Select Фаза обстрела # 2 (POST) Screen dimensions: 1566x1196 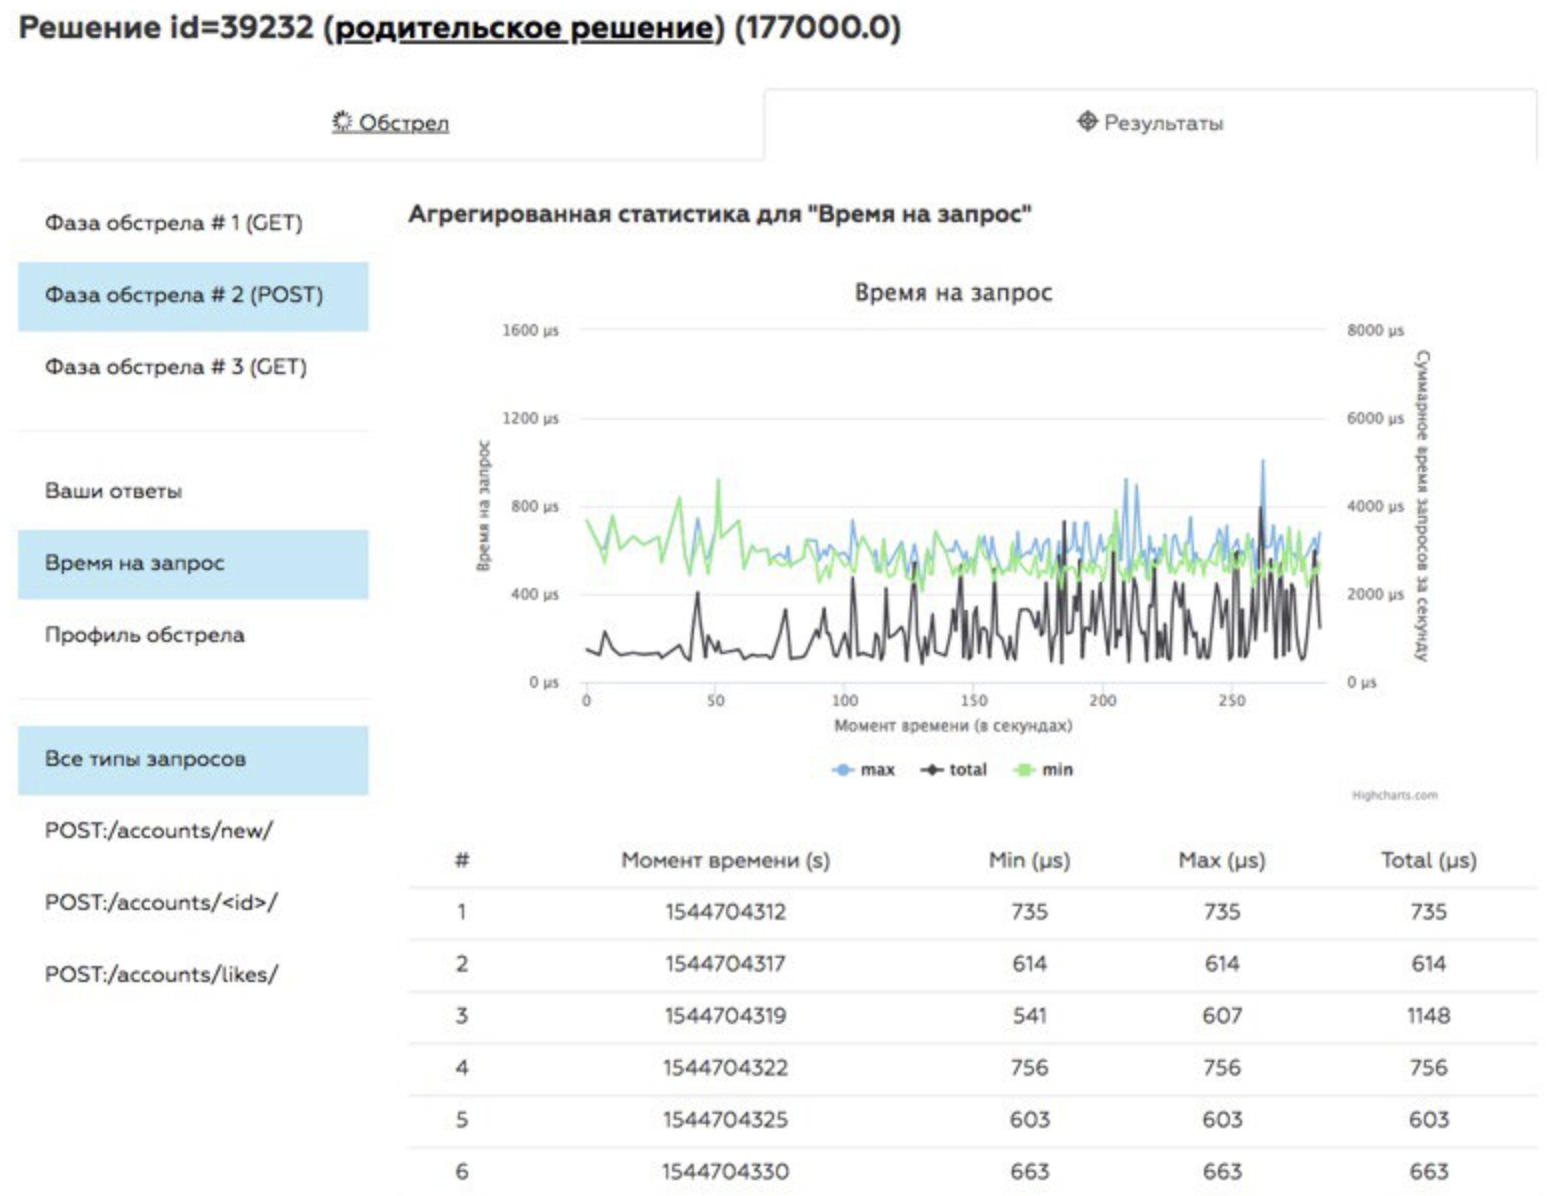pyautogui.click(x=193, y=296)
